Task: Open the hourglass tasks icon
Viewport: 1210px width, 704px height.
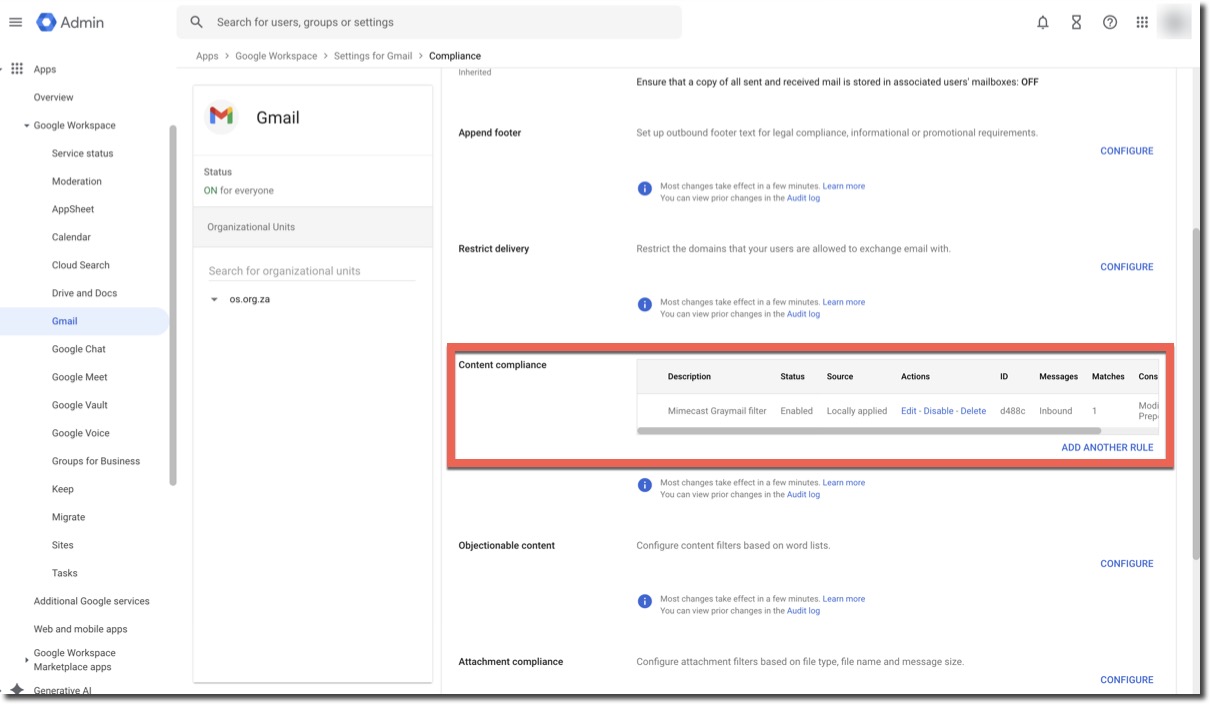Action: click(x=1076, y=22)
